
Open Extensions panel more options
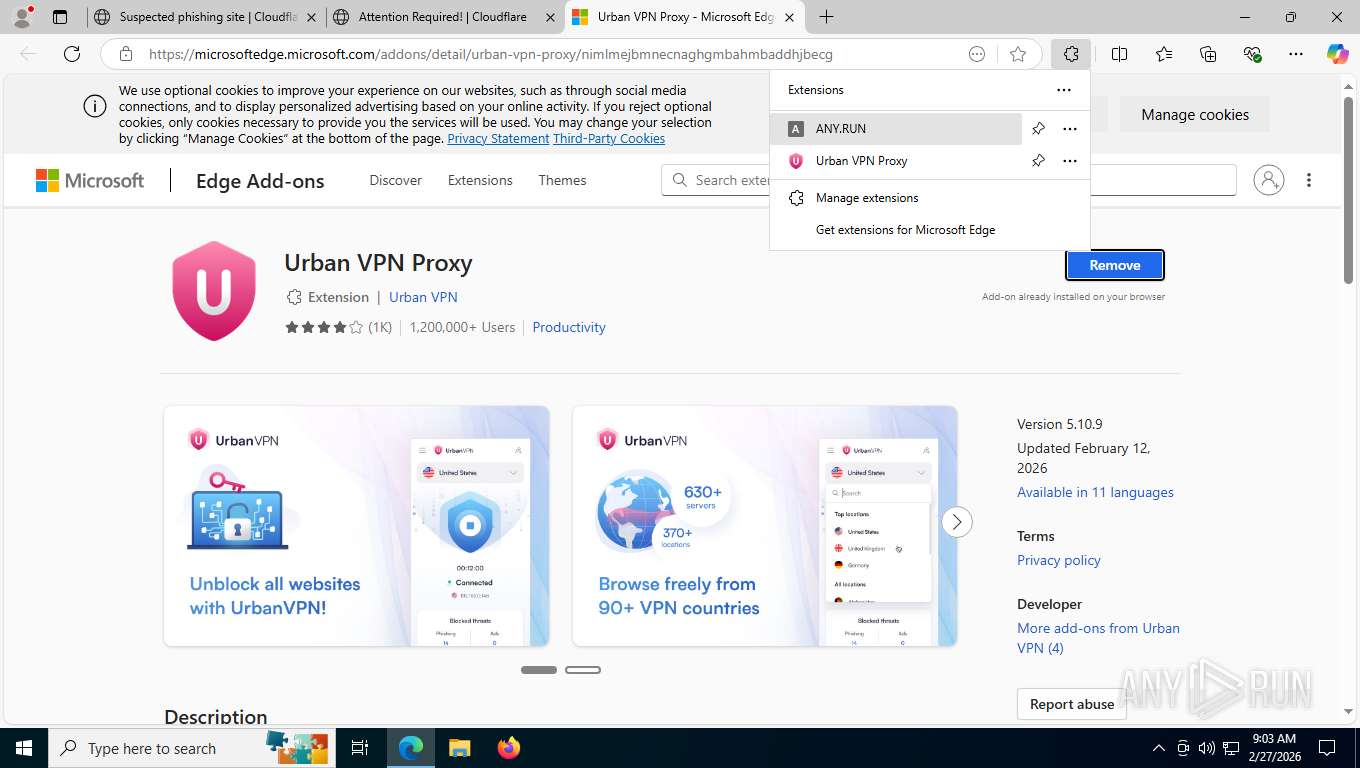pos(1064,89)
